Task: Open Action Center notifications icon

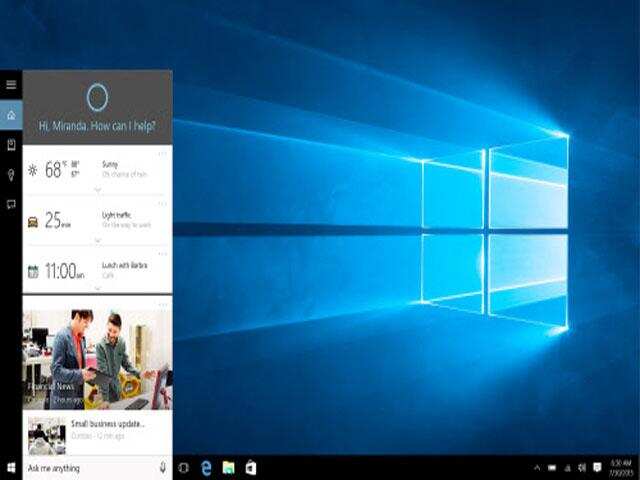Action: point(597,468)
